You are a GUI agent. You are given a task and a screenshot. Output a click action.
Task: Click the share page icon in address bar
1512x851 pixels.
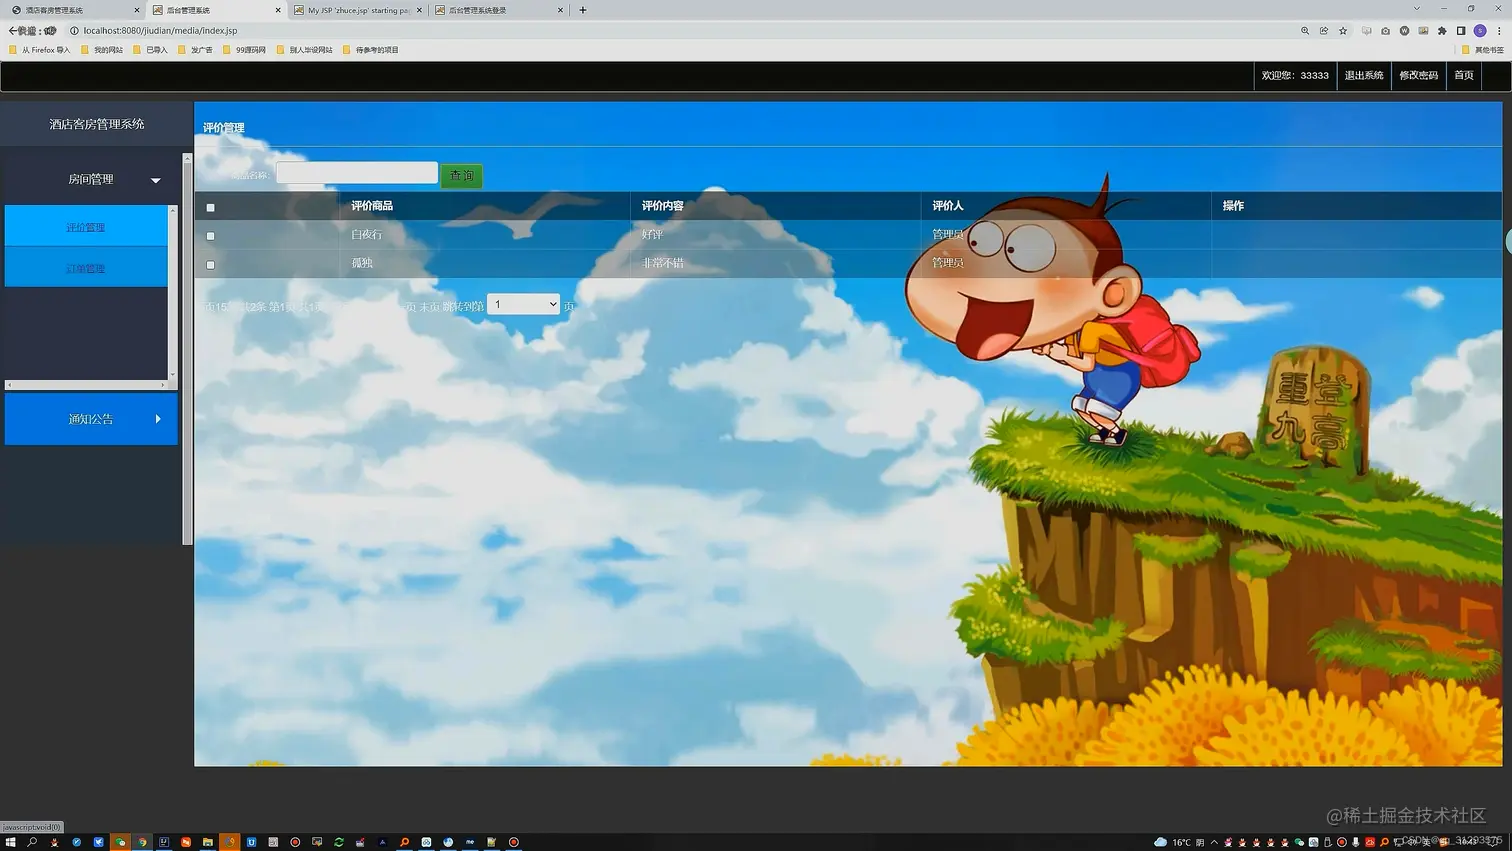(x=1324, y=31)
